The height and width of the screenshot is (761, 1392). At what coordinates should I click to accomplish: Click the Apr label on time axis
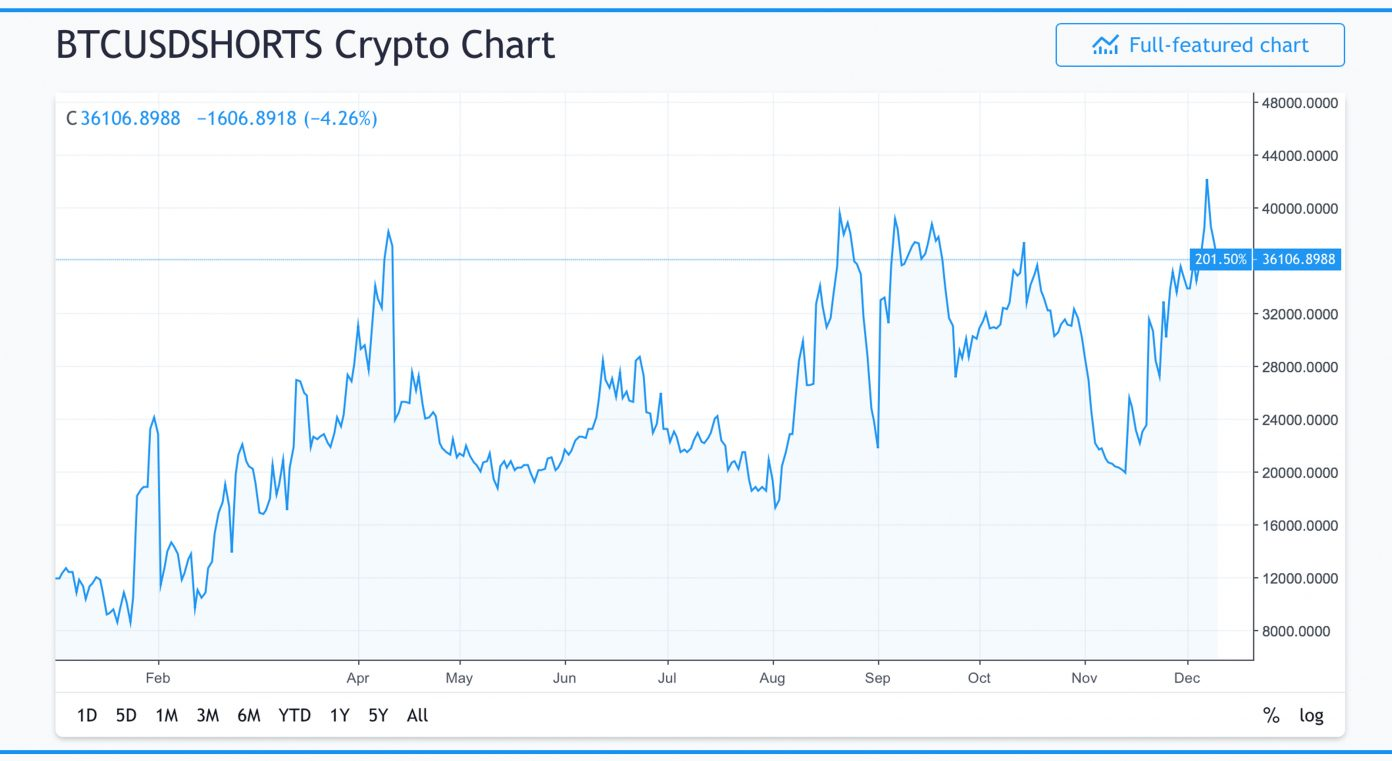click(x=358, y=678)
